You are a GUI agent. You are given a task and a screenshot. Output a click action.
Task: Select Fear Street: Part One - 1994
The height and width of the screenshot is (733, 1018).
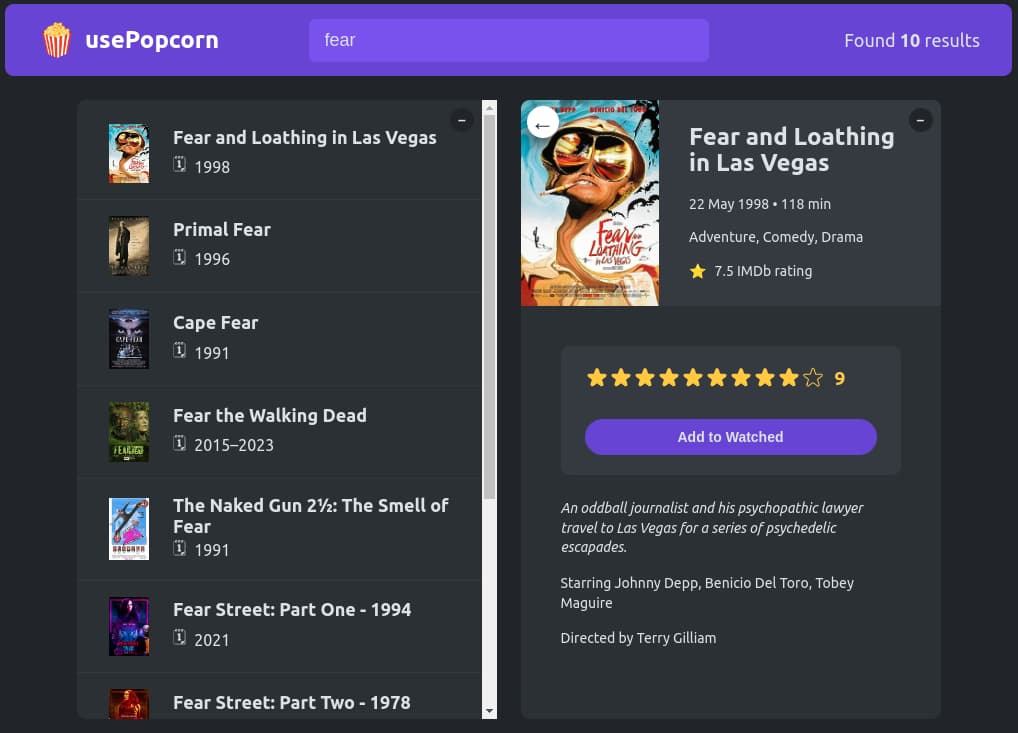(x=279, y=626)
